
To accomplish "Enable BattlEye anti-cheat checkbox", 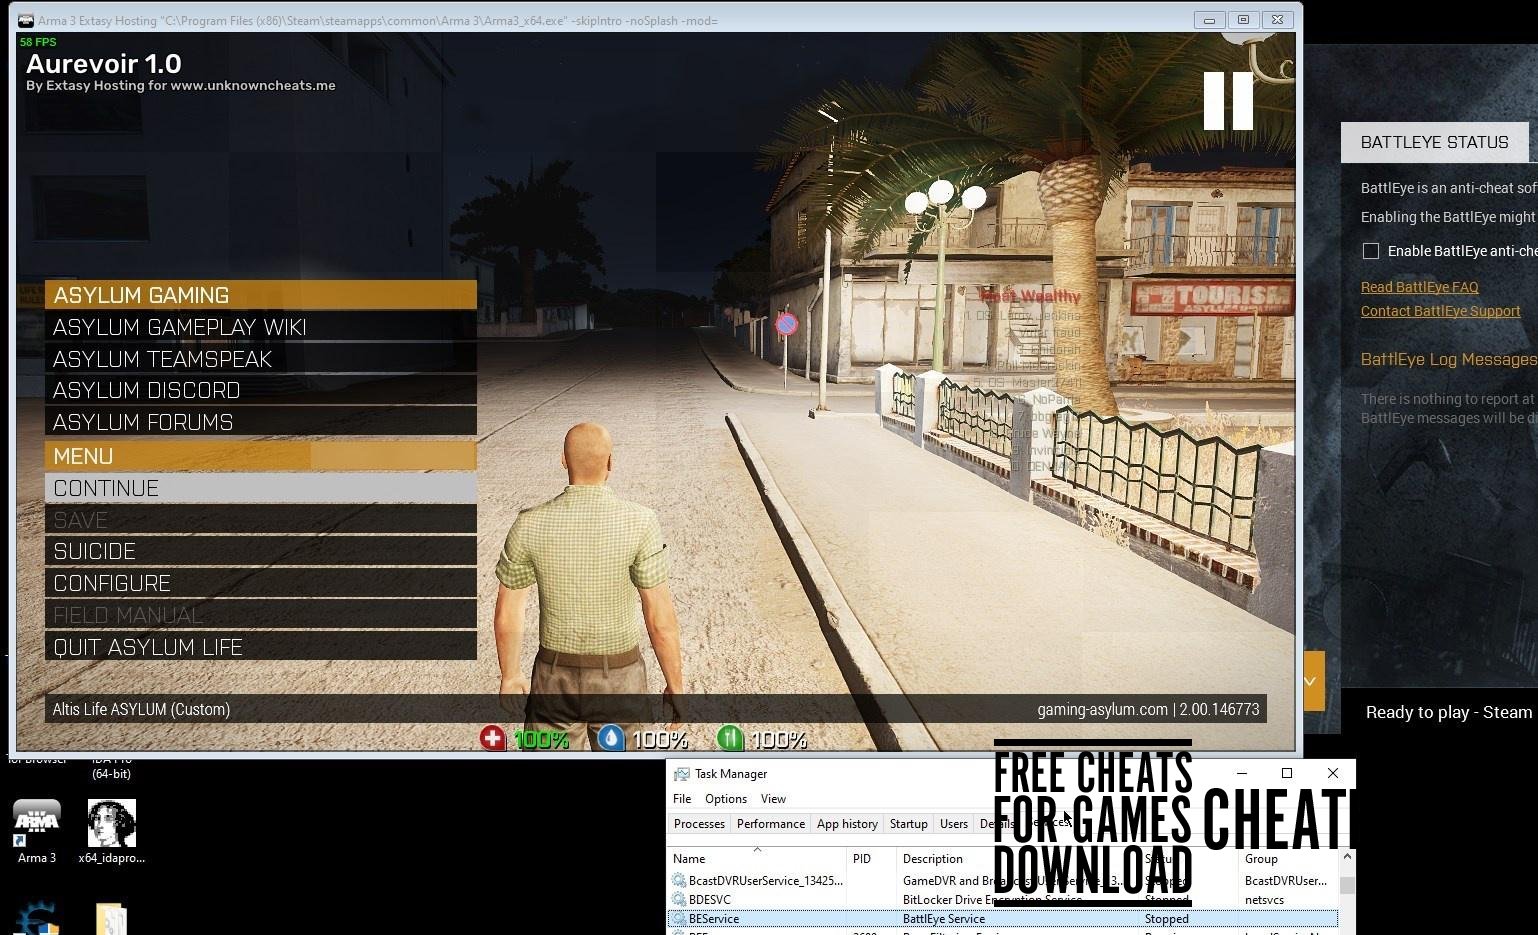I will (x=1371, y=251).
